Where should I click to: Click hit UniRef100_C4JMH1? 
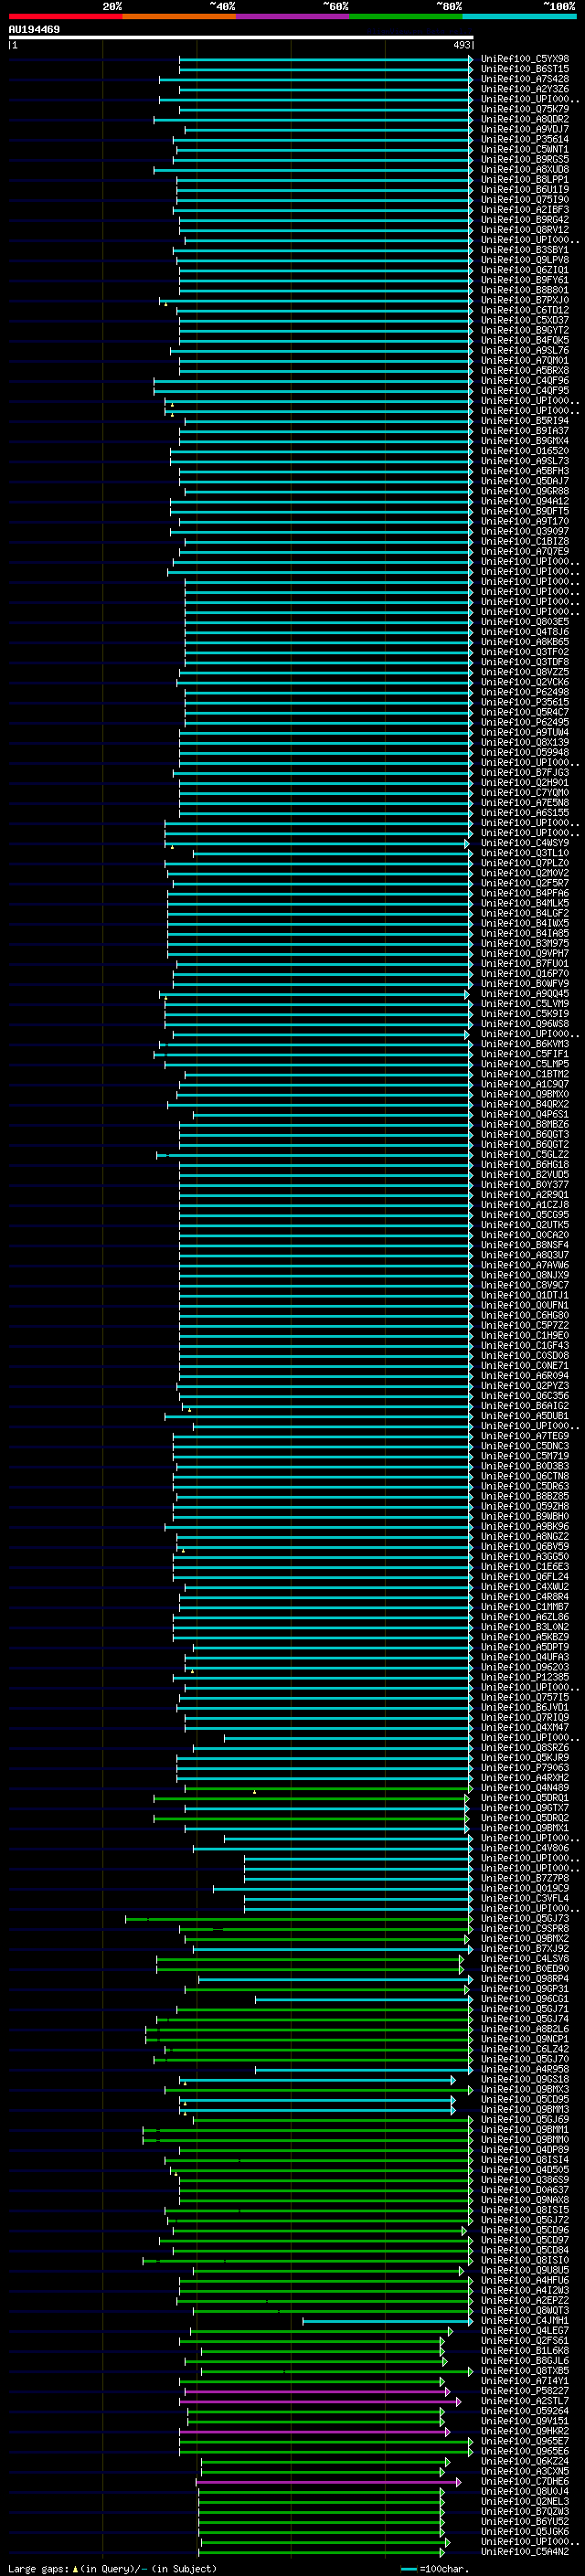[525, 2321]
